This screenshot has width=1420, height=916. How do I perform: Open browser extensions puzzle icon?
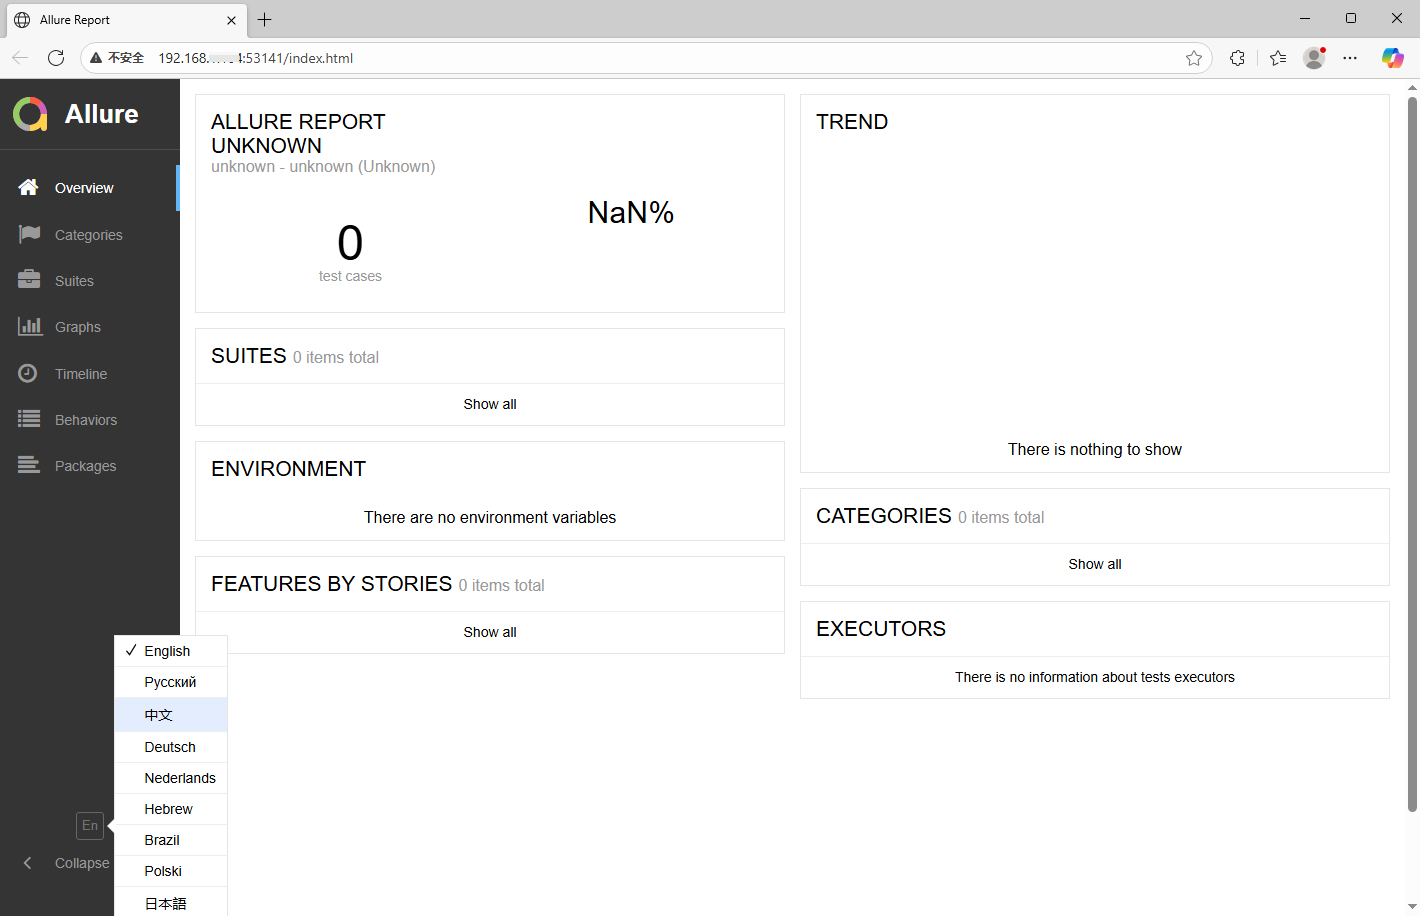point(1237,58)
